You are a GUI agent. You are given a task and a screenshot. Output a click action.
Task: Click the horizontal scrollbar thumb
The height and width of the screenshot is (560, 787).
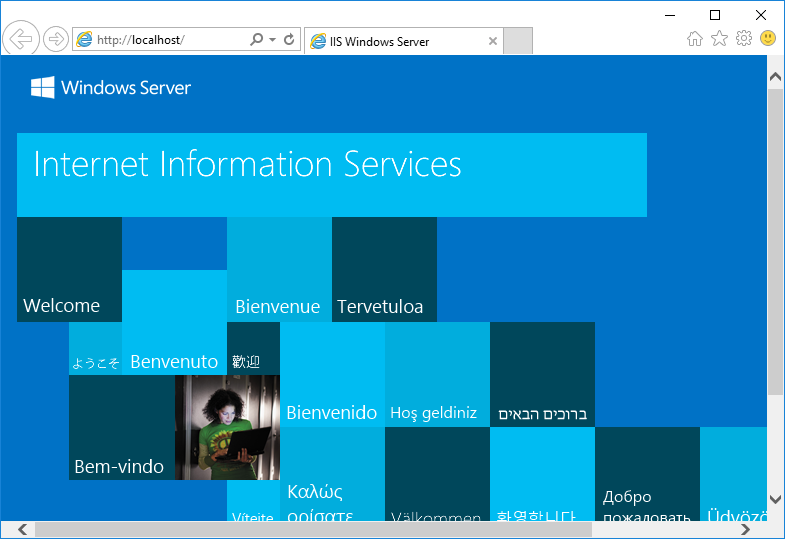pos(313,529)
